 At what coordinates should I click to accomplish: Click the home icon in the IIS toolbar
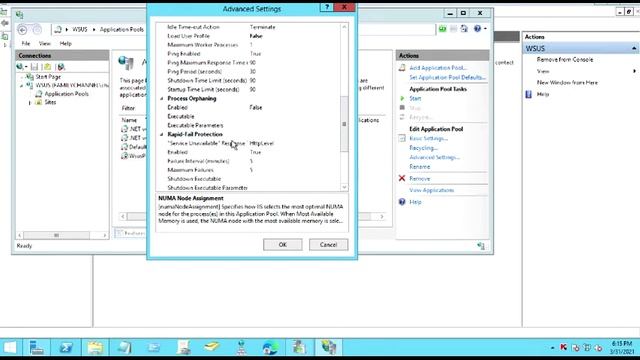[x=464, y=29]
